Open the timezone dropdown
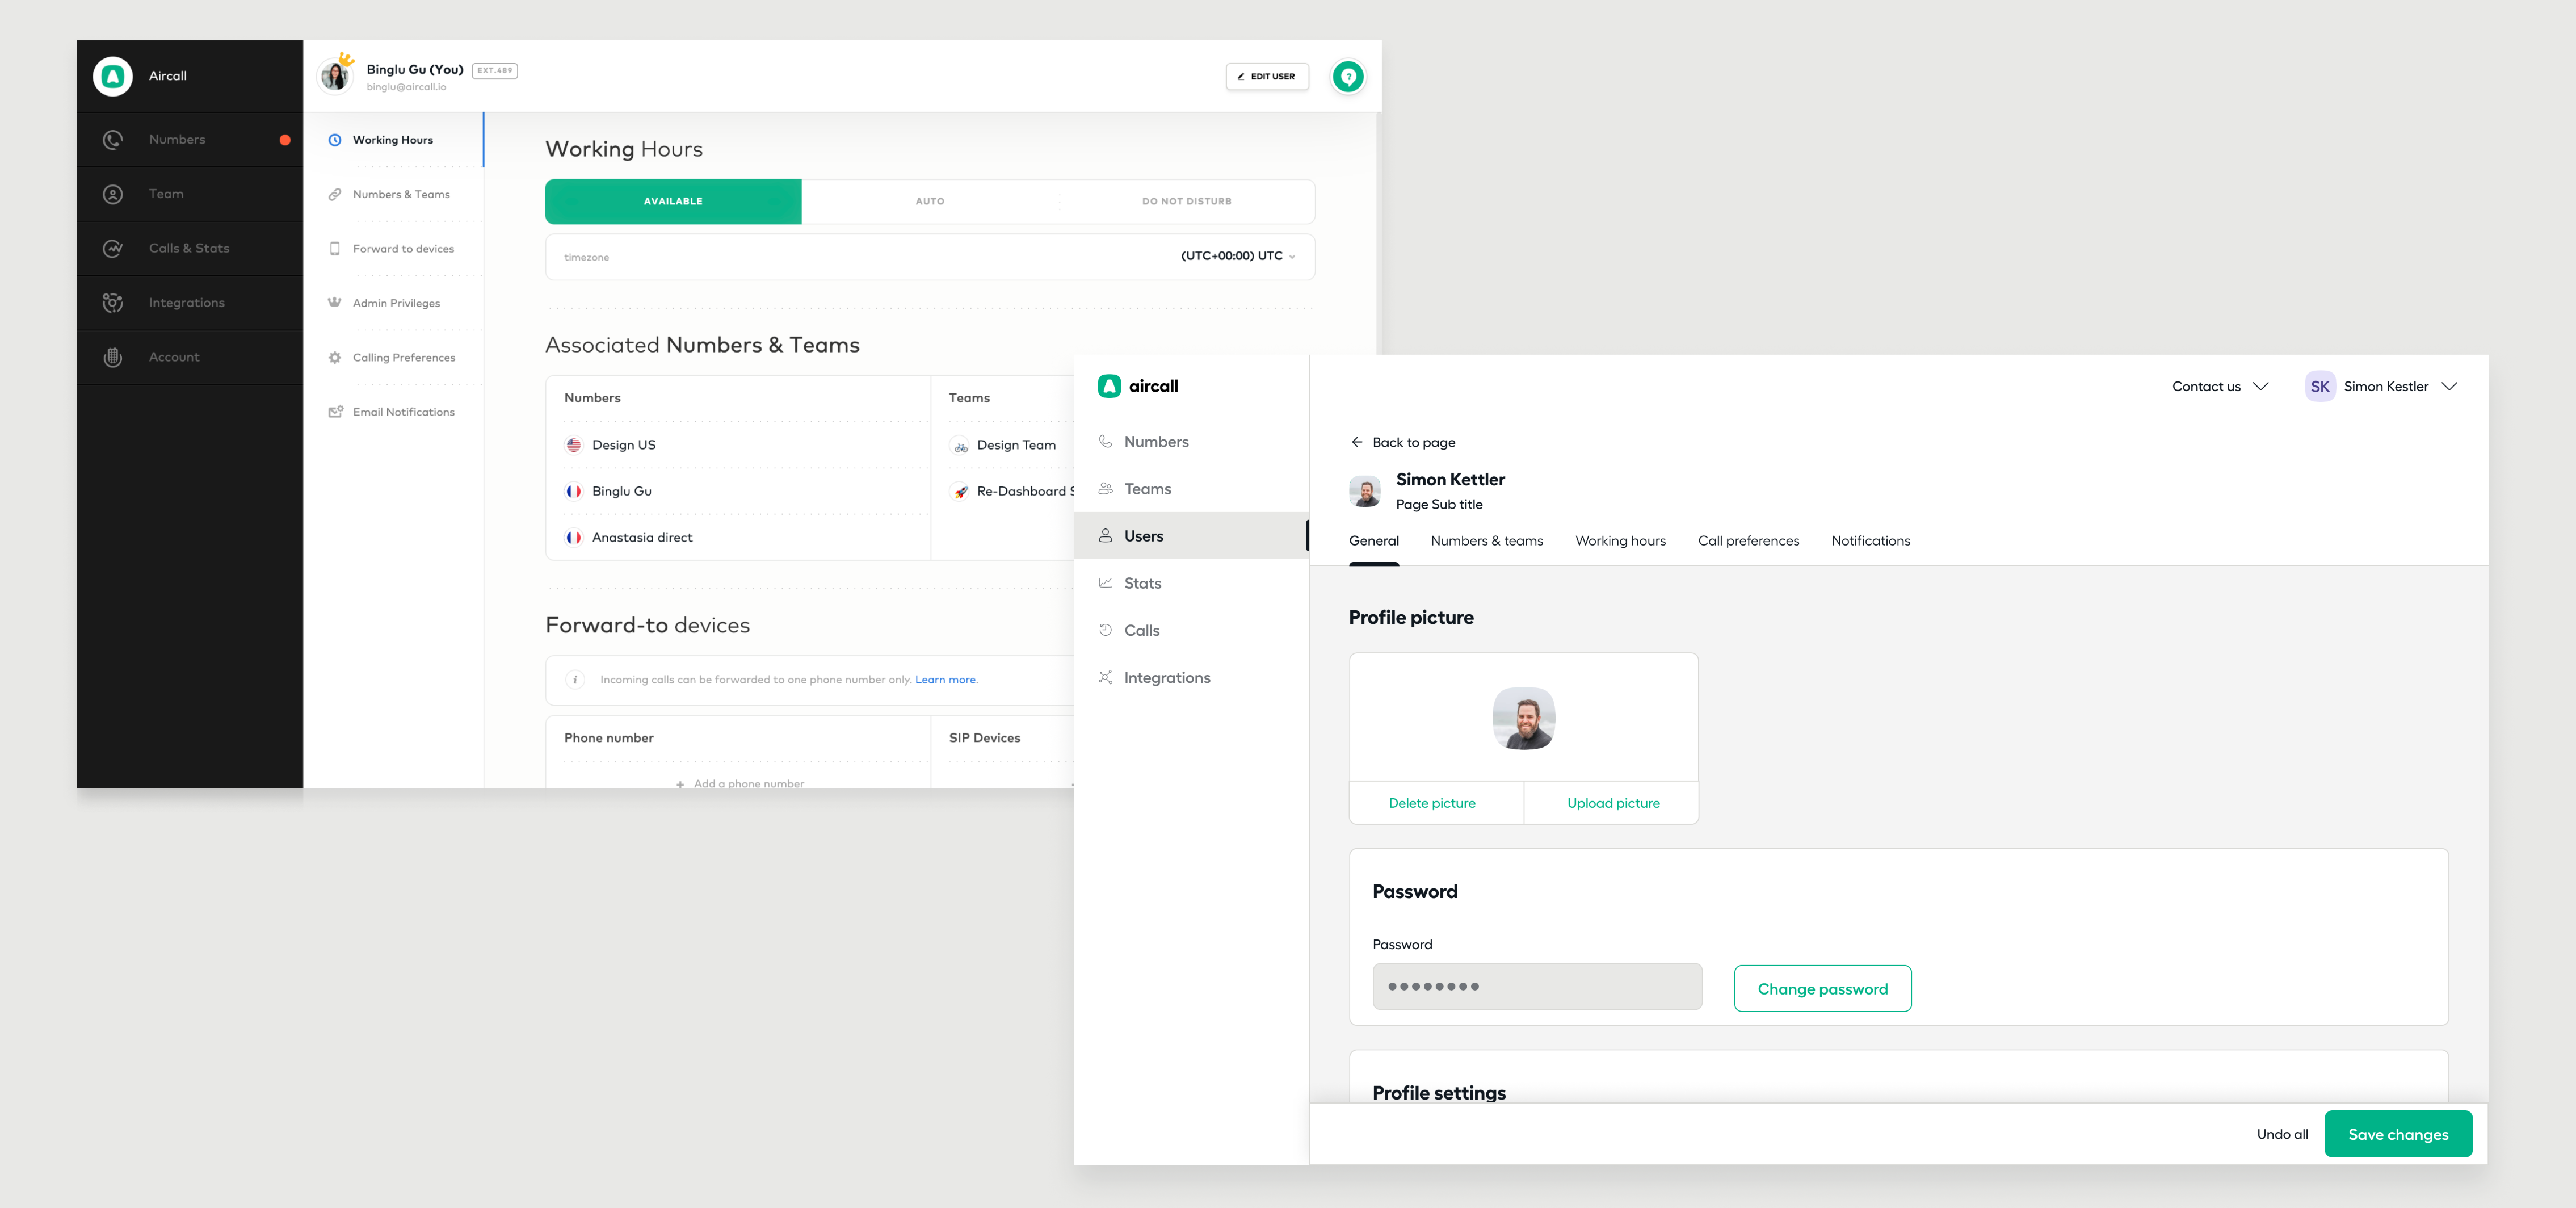Viewport: 2576px width, 1208px height. pyautogui.click(x=1236, y=256)
